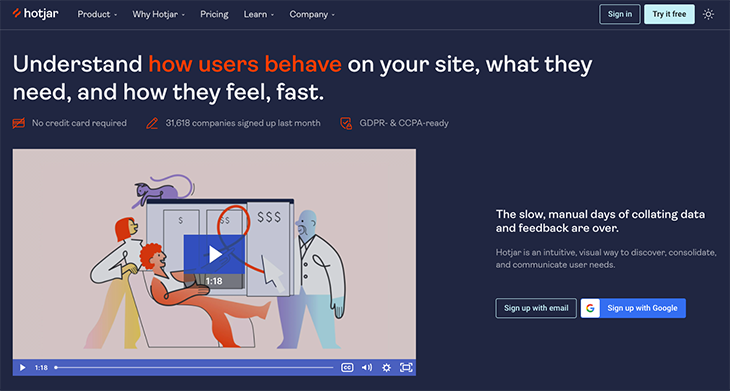Click the text 'No credit card required'
Viewport: 730px width, 391px height.
click(79, 123)
